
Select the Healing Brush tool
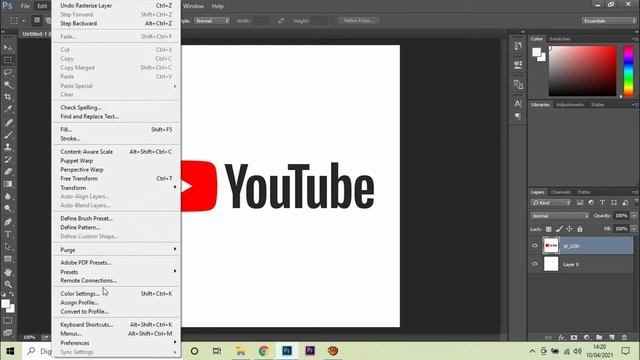8,122
